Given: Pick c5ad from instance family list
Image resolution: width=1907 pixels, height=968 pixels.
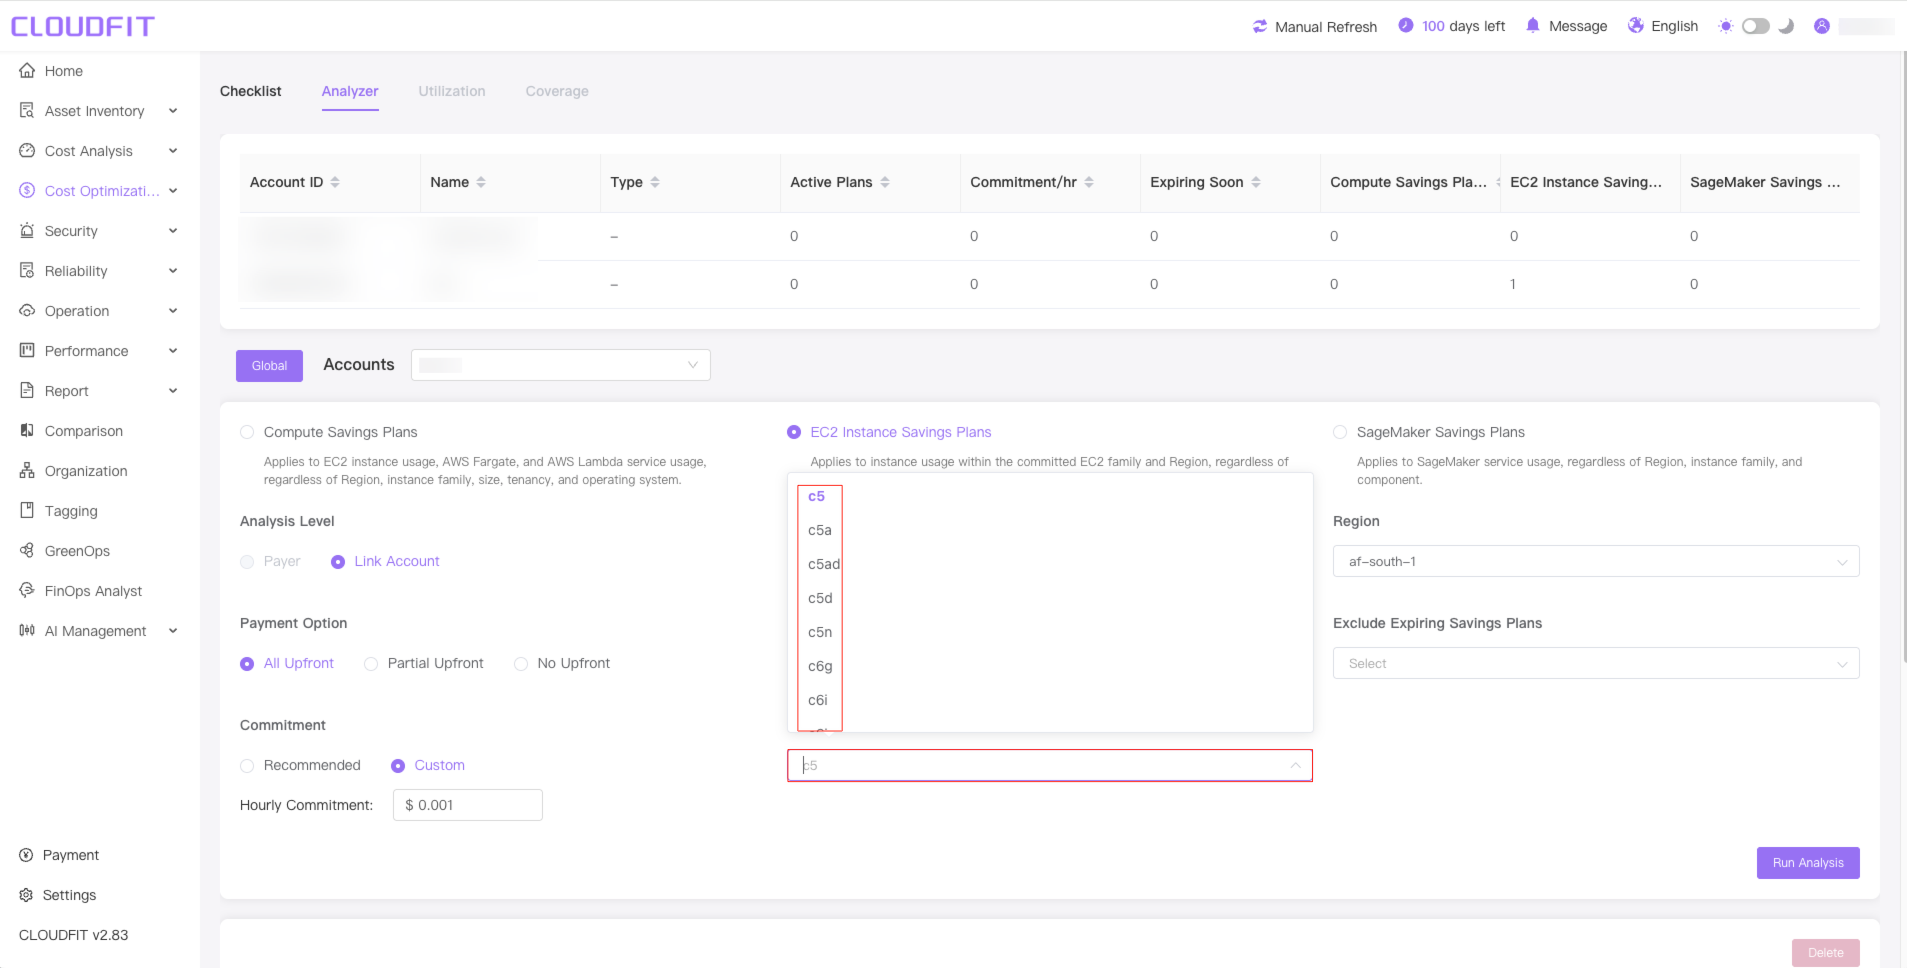Looking at the screenshot, I should (x=1049, y=564).
